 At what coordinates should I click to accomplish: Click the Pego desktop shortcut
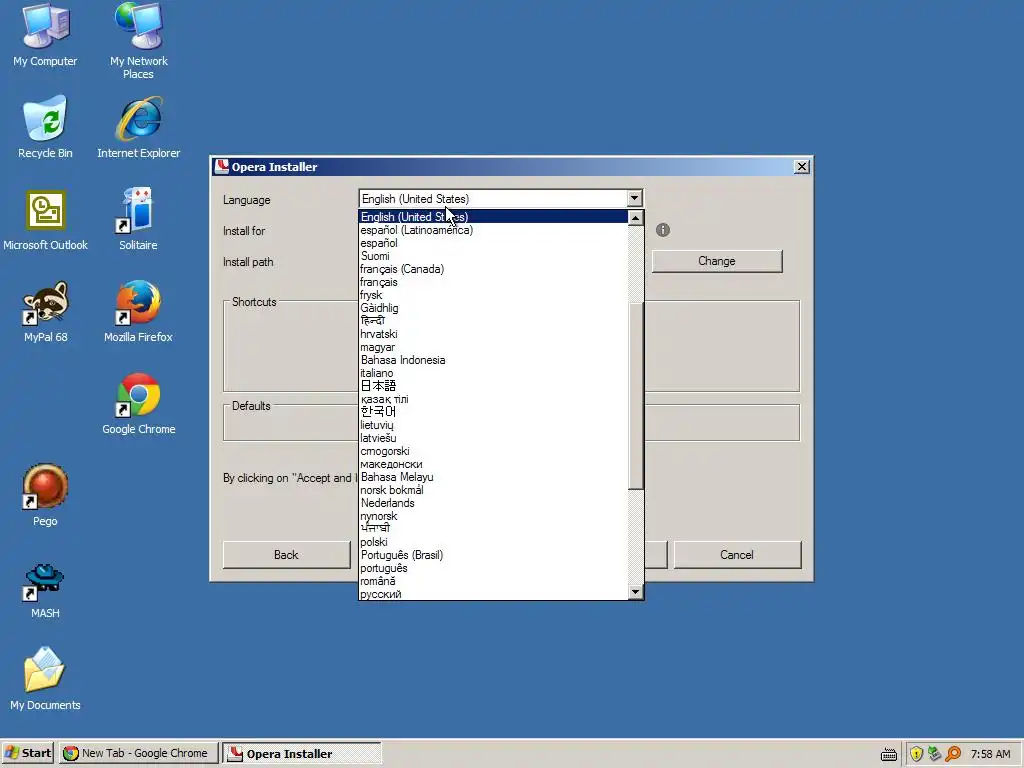click(45, 496)
